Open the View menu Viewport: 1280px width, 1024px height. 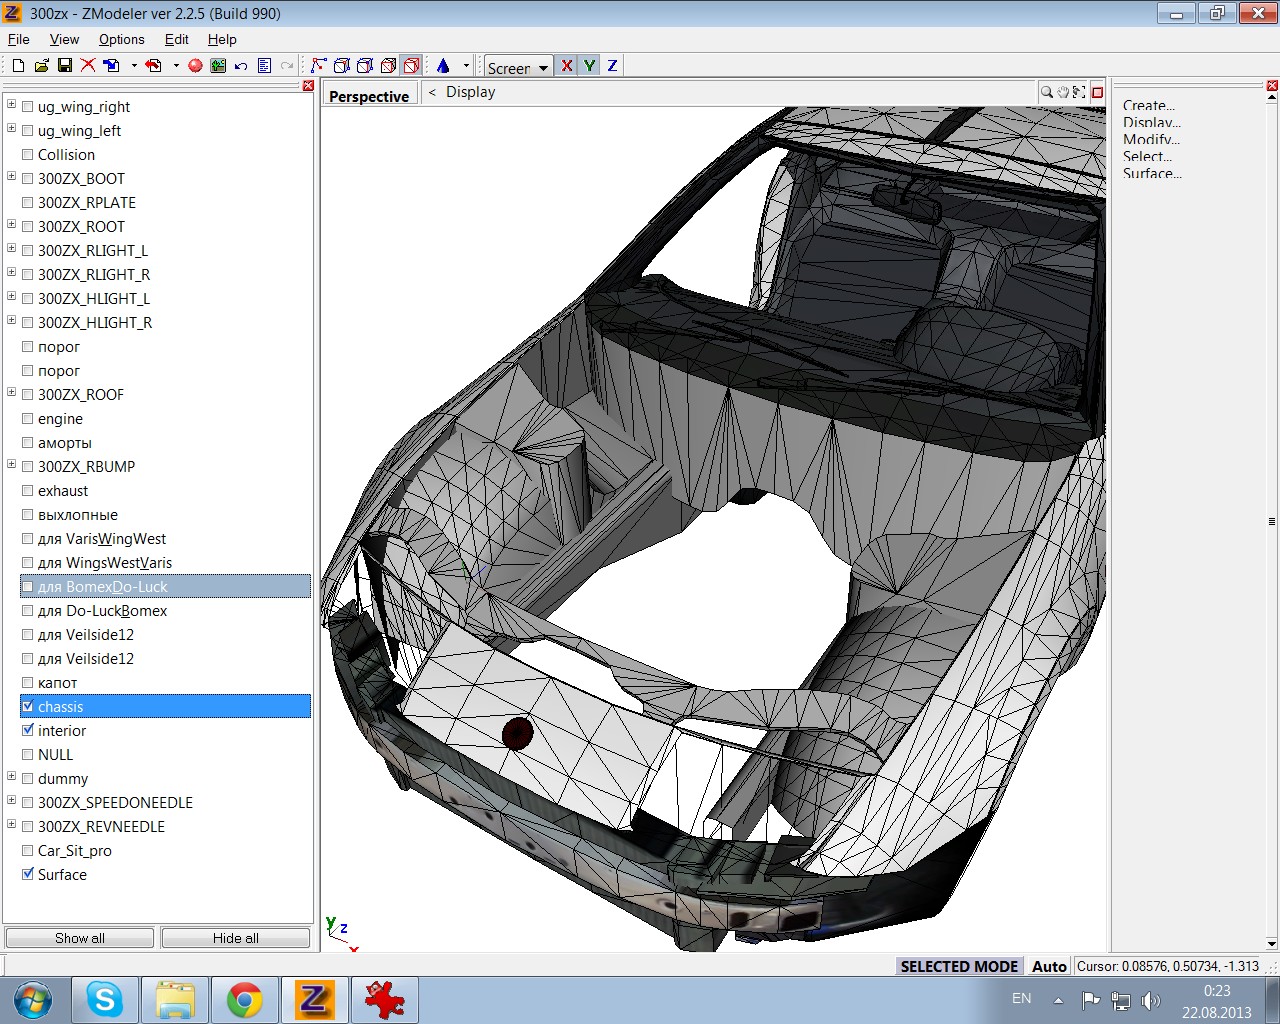[64, 39]
